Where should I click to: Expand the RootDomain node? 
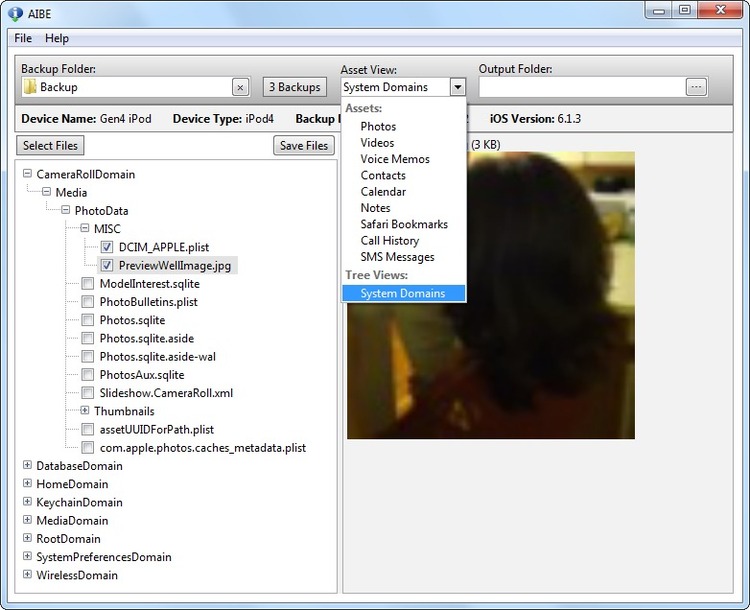pyautogui.click(x=27, y=537)
